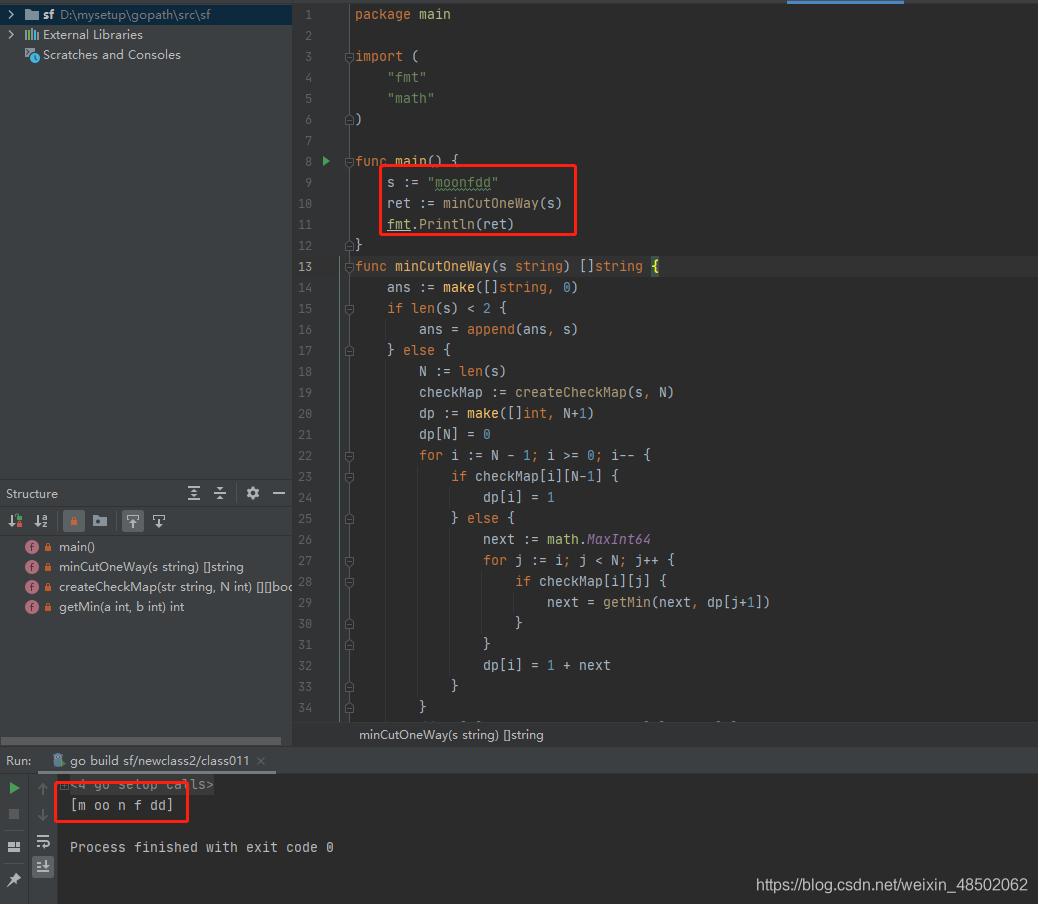The width and height of the screenshot is (1038, 904).
Task: Collapse the if checkMap[i][j] fold marker
Action: pos(349,582)
